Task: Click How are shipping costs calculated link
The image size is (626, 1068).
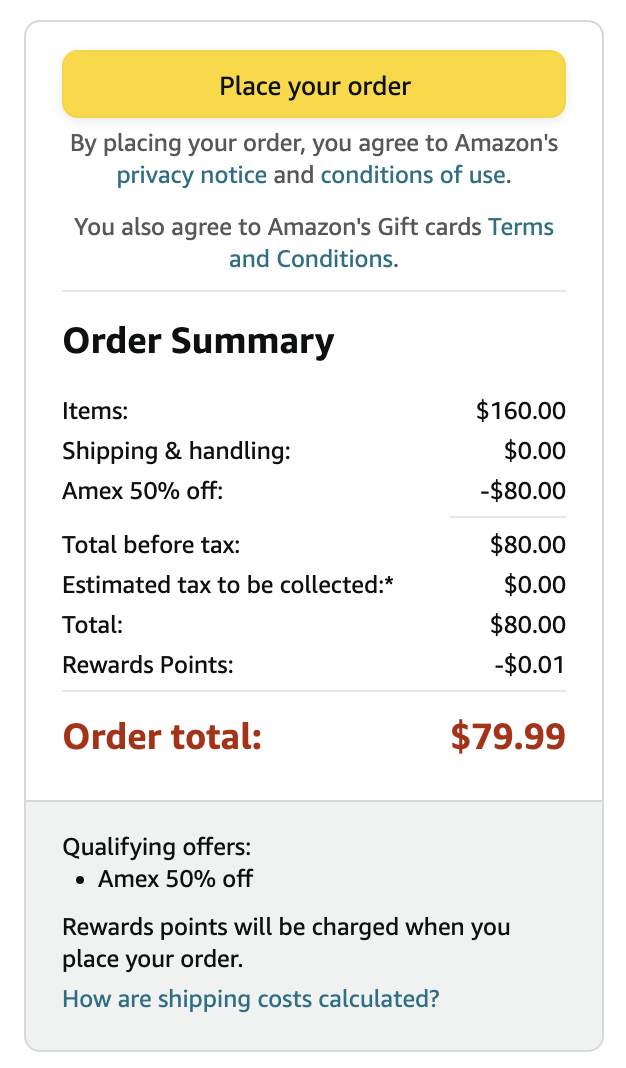Action: point(250,998)
